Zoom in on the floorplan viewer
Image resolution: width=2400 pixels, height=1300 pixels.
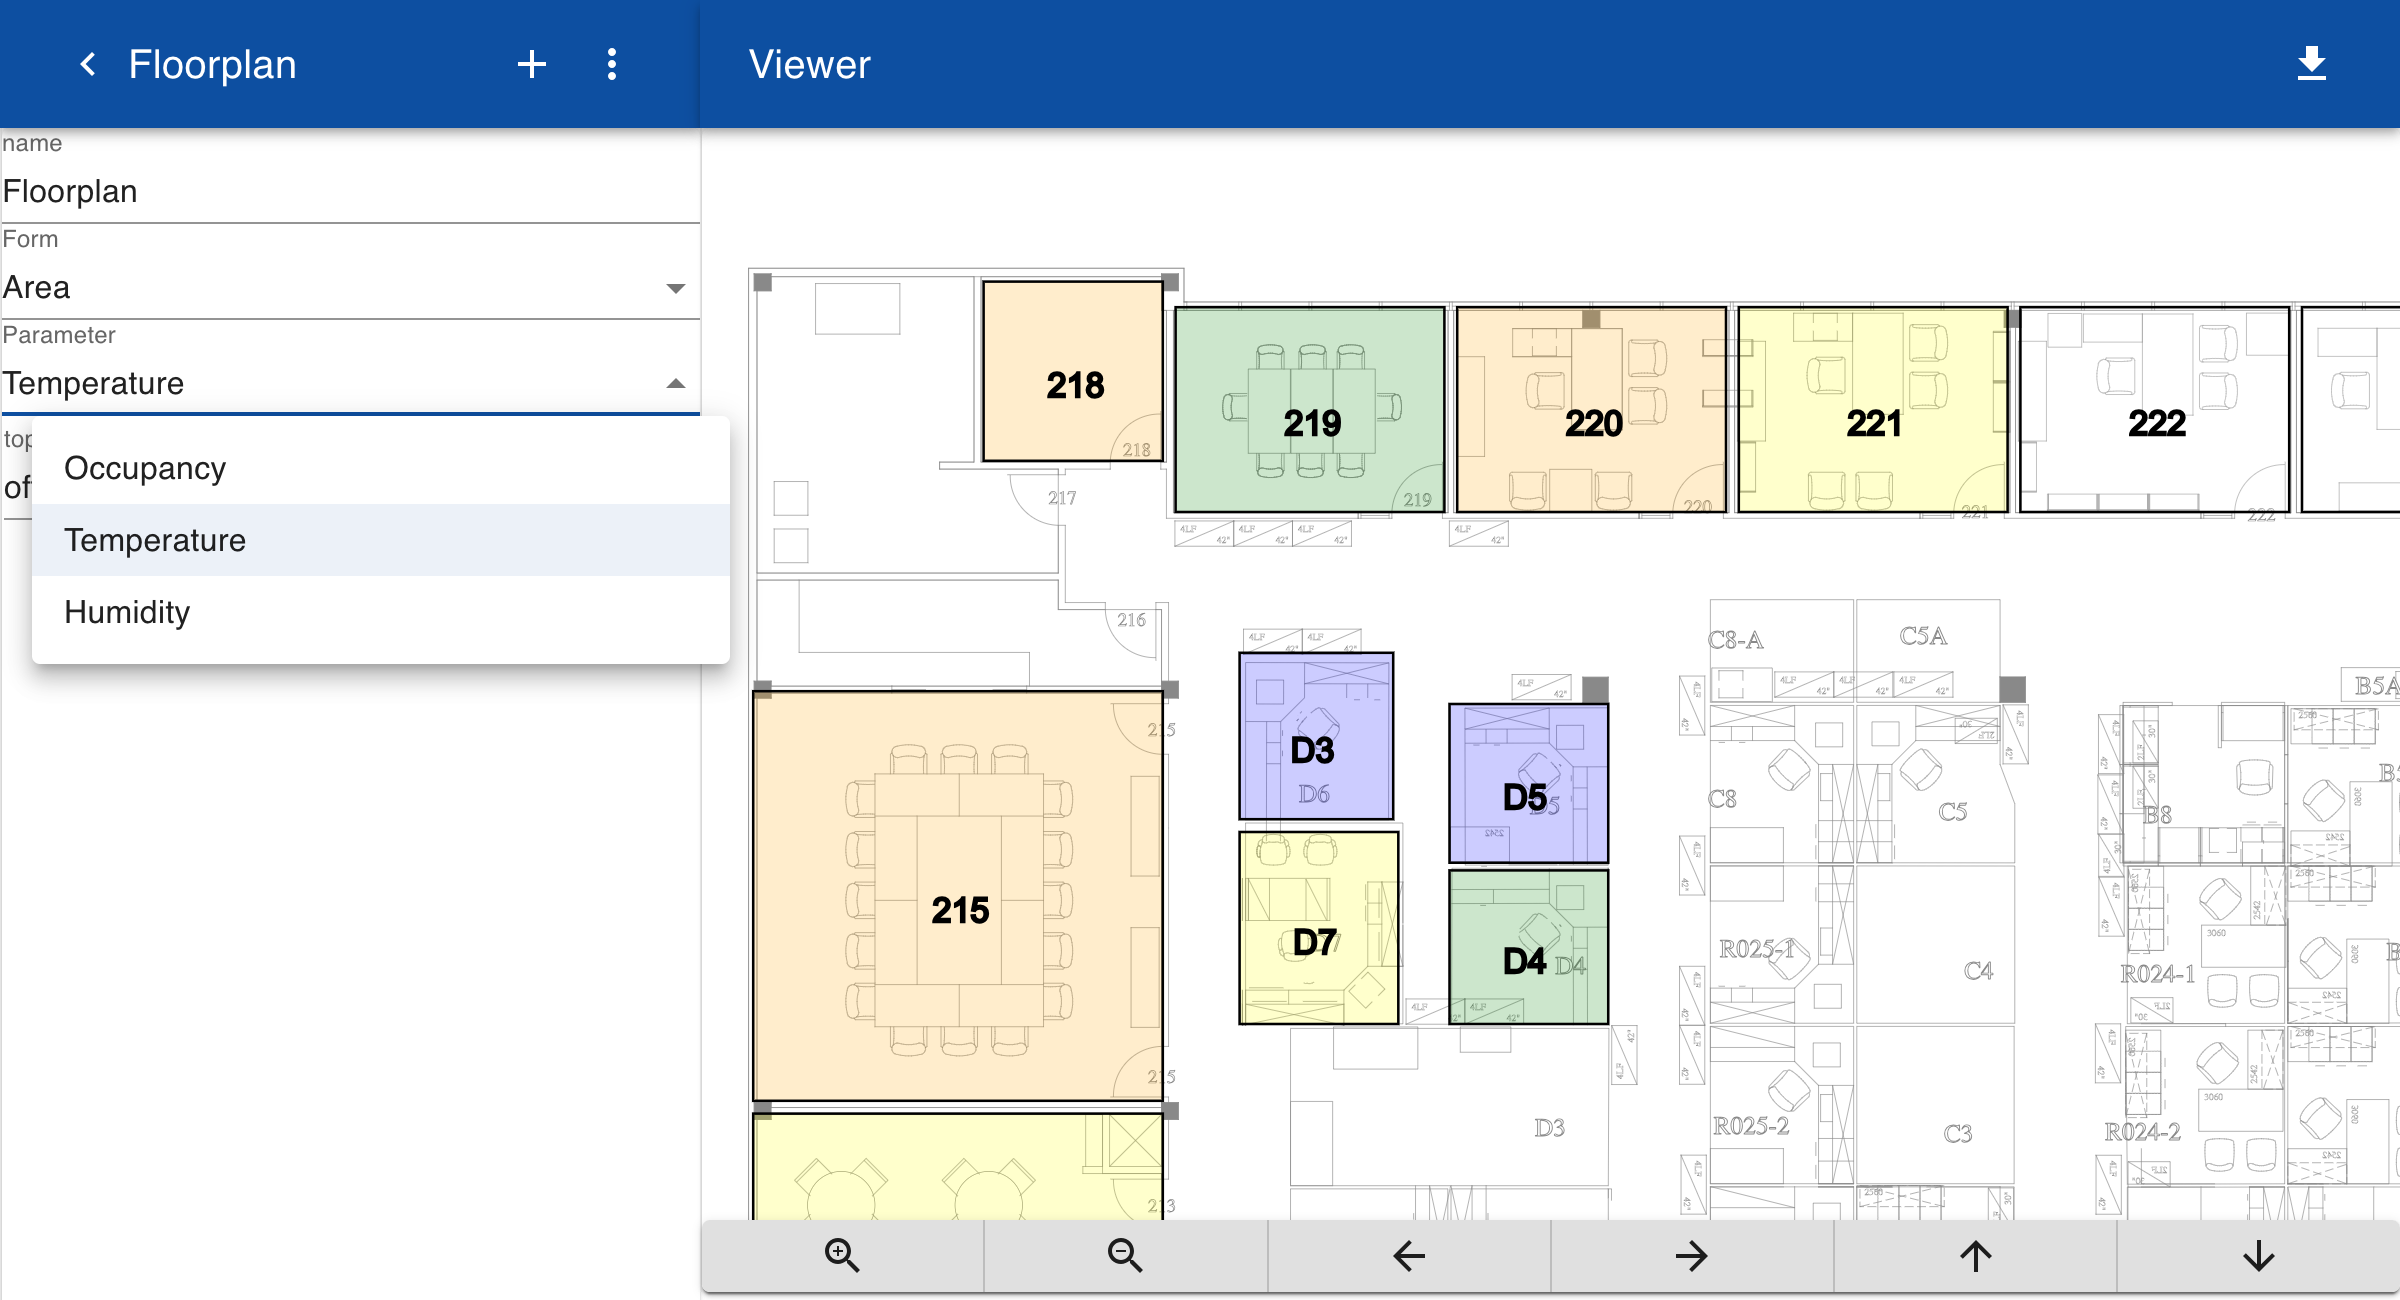[x=842, y=1255]
